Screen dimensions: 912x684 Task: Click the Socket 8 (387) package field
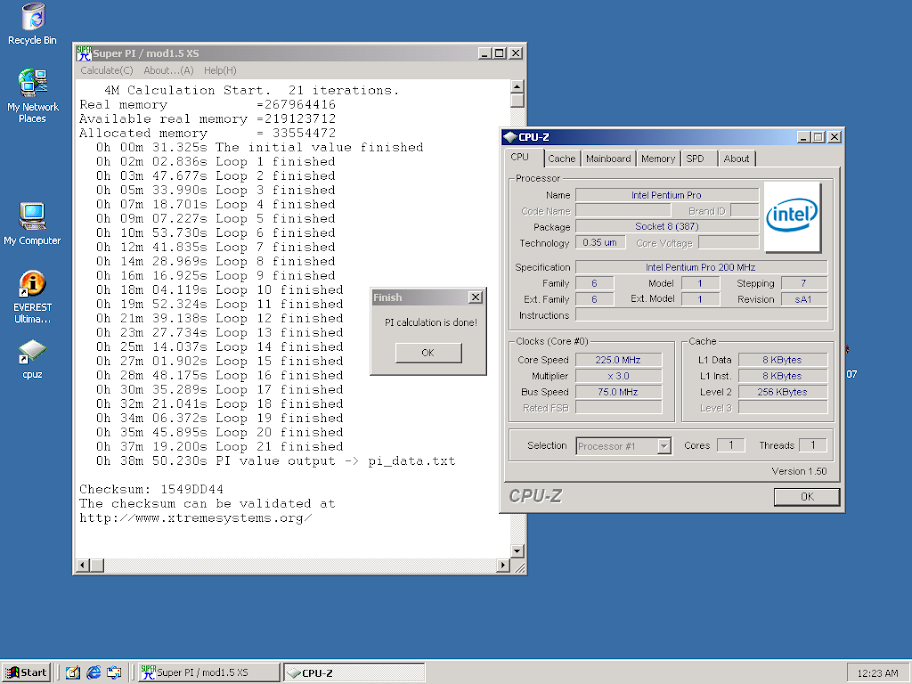(667, 226)
